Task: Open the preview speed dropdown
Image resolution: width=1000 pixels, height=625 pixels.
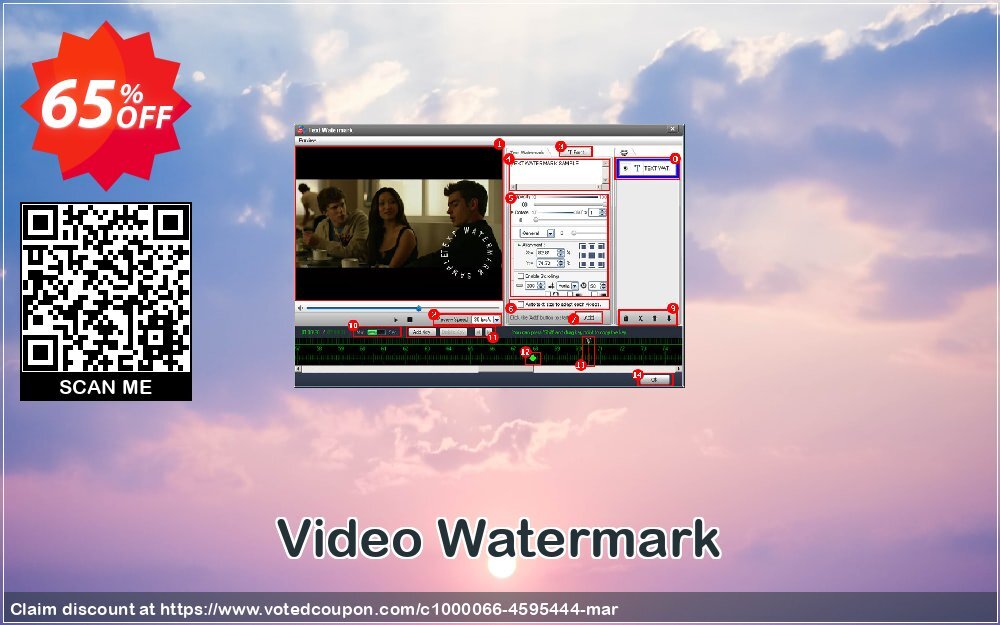Action: coord(486,320)
